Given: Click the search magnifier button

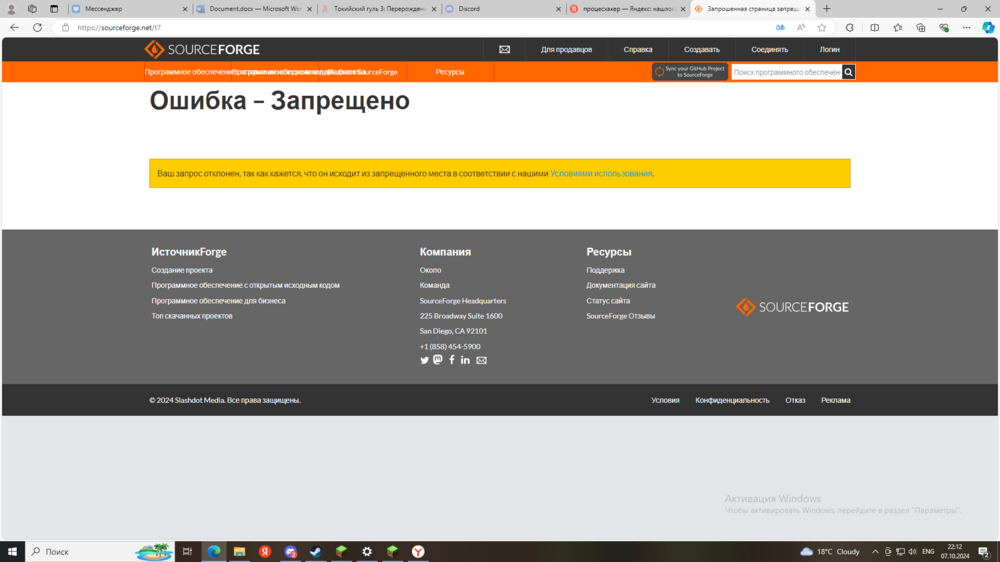Looking at the screenshot, I should point(848,72).
